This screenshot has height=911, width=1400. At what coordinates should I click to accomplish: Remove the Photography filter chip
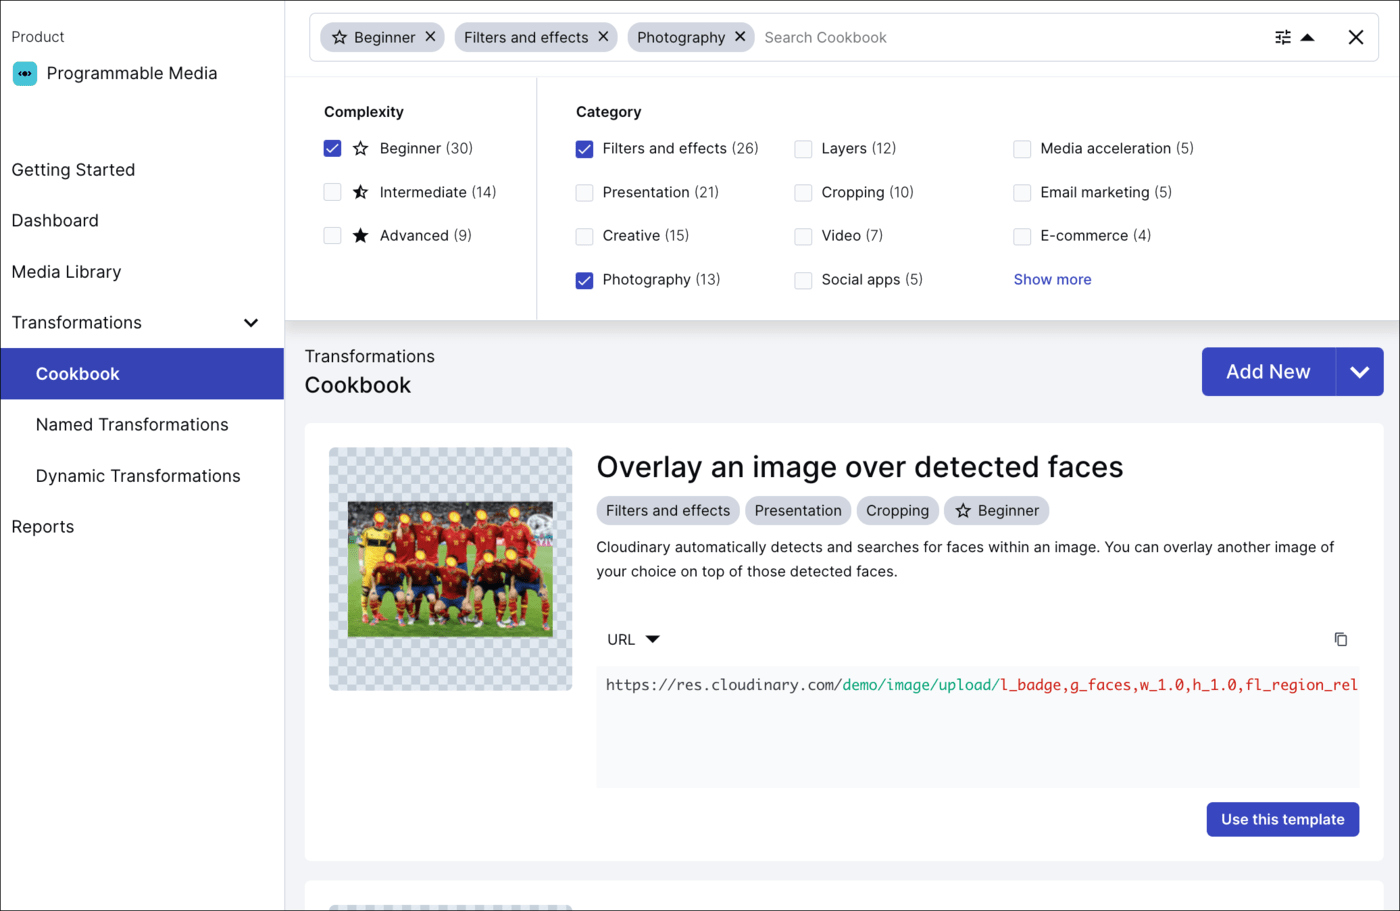coord(740,37)
